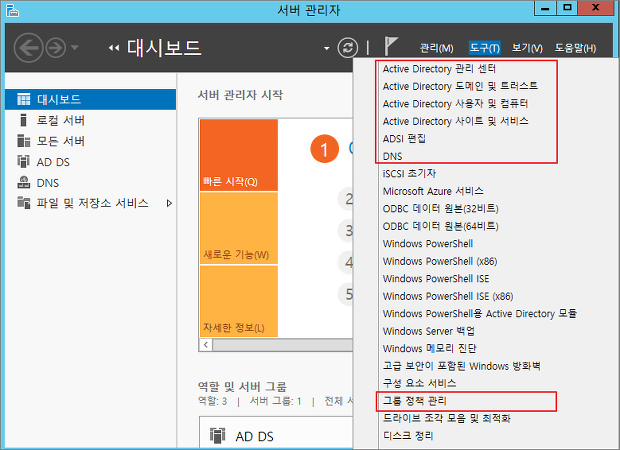Open Windows 메모리 진단
Image resolution: width=620 pixels, height=450 pixels.
(x=429, y=348)
